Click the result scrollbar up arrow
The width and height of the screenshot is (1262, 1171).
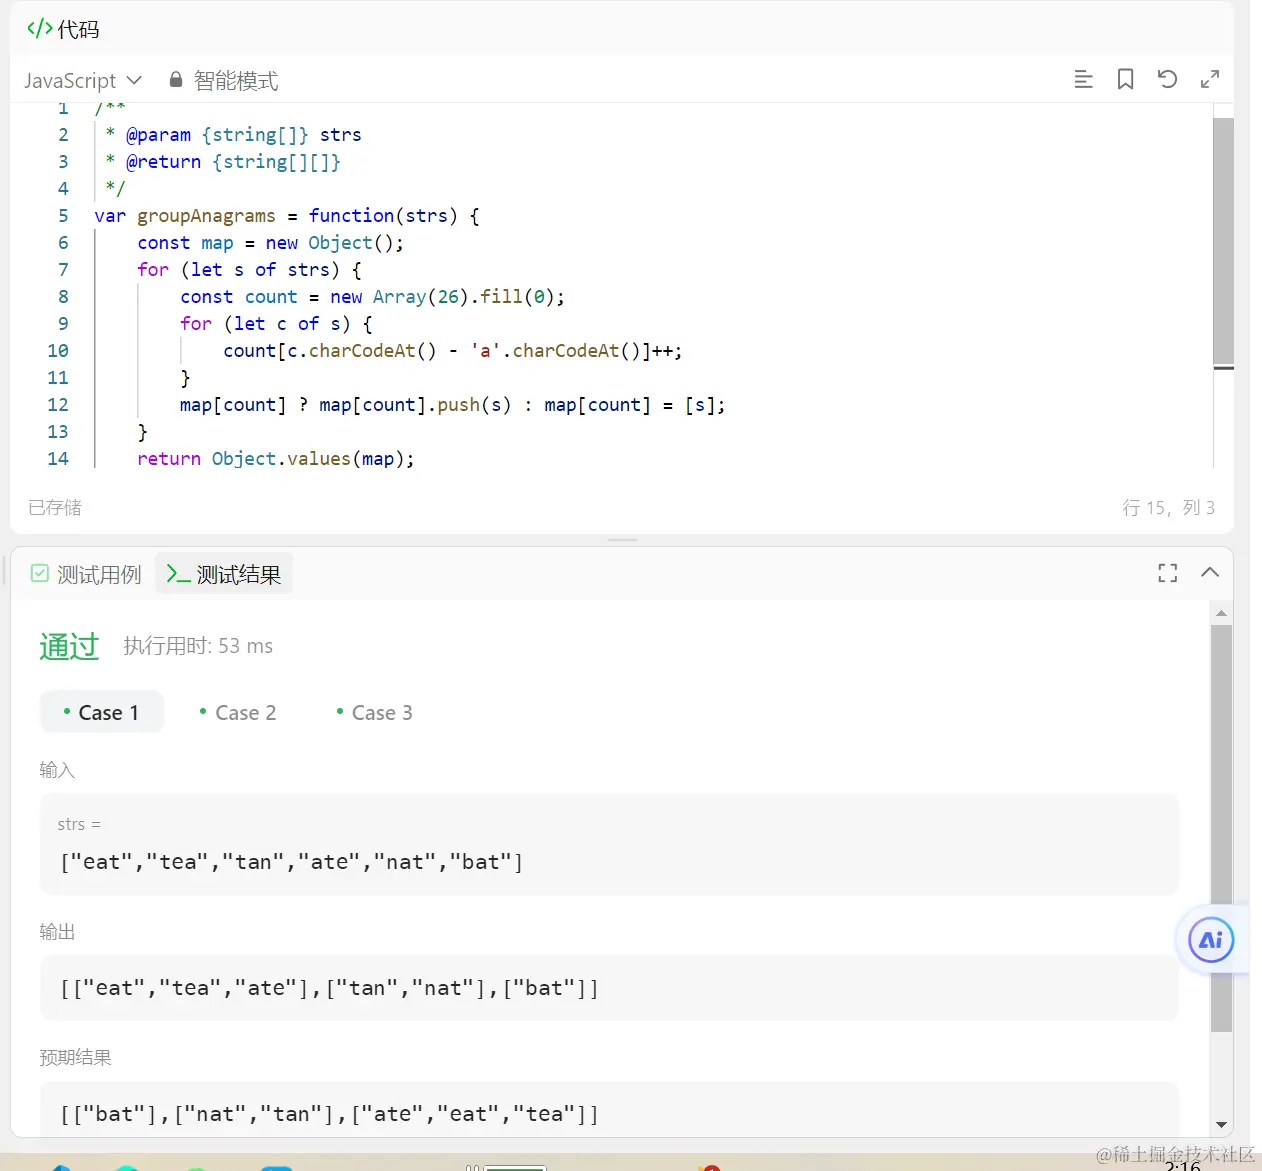[x=1221, y=613]
